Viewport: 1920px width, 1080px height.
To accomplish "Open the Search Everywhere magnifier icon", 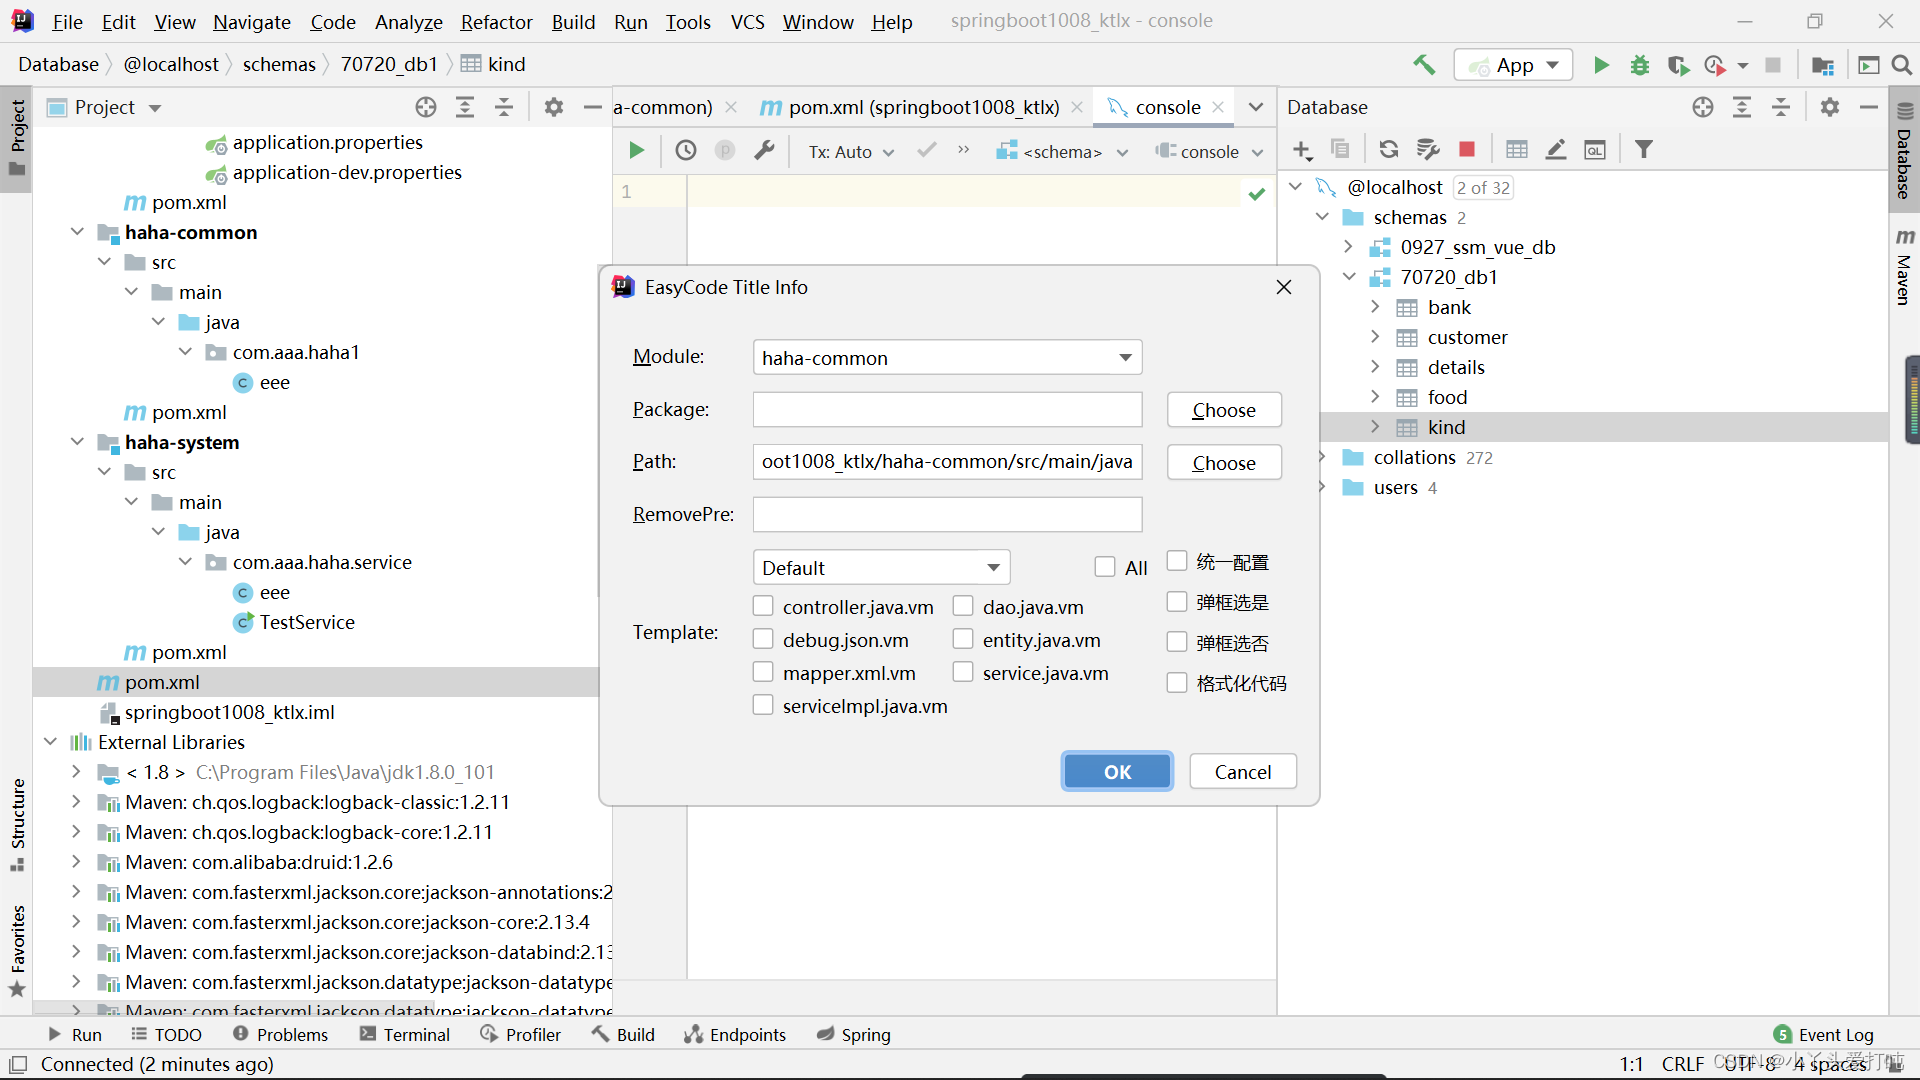I will [x=1902, y=65].
